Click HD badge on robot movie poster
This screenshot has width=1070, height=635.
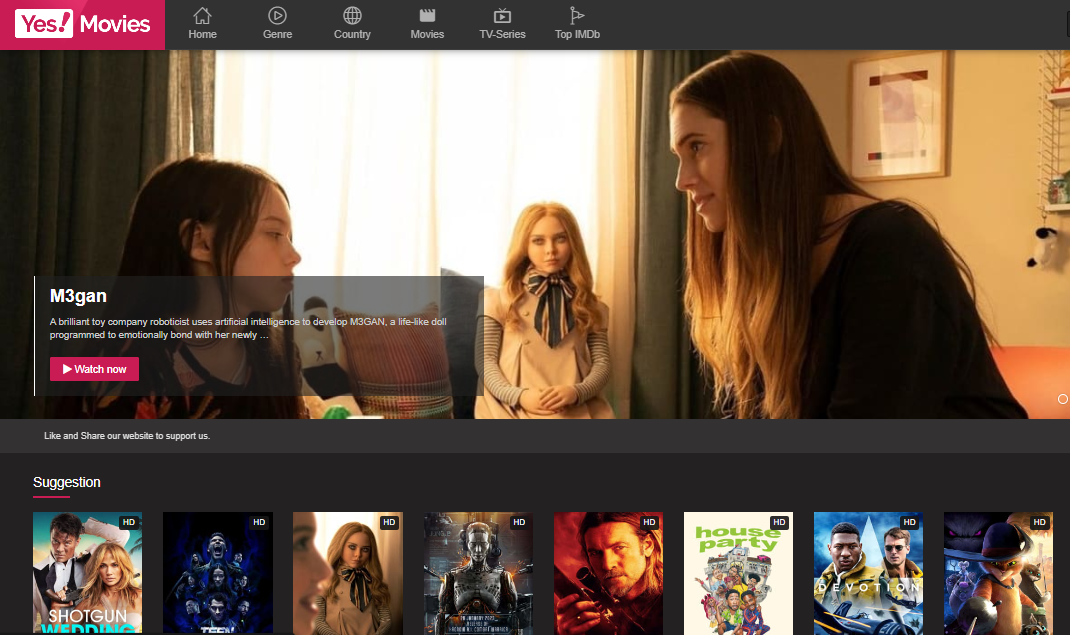point(519,522)
